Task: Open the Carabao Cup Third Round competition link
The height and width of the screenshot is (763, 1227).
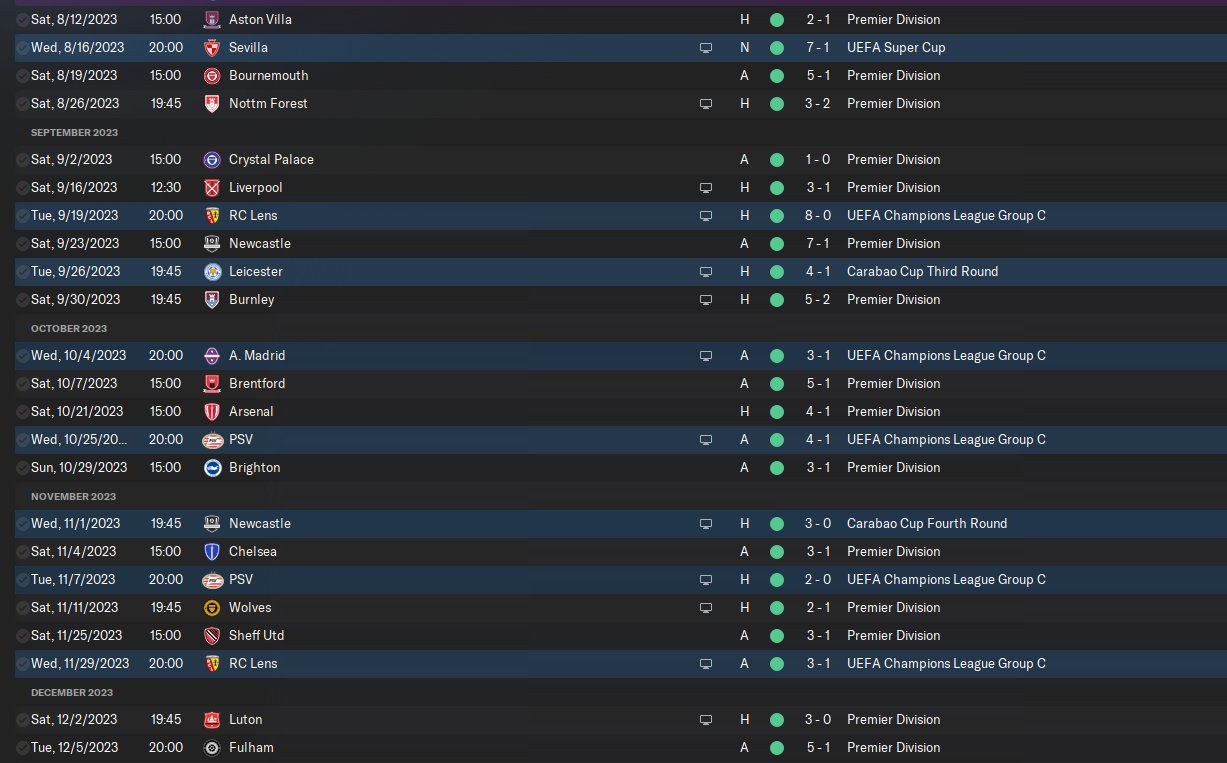Action: (922, 271)
